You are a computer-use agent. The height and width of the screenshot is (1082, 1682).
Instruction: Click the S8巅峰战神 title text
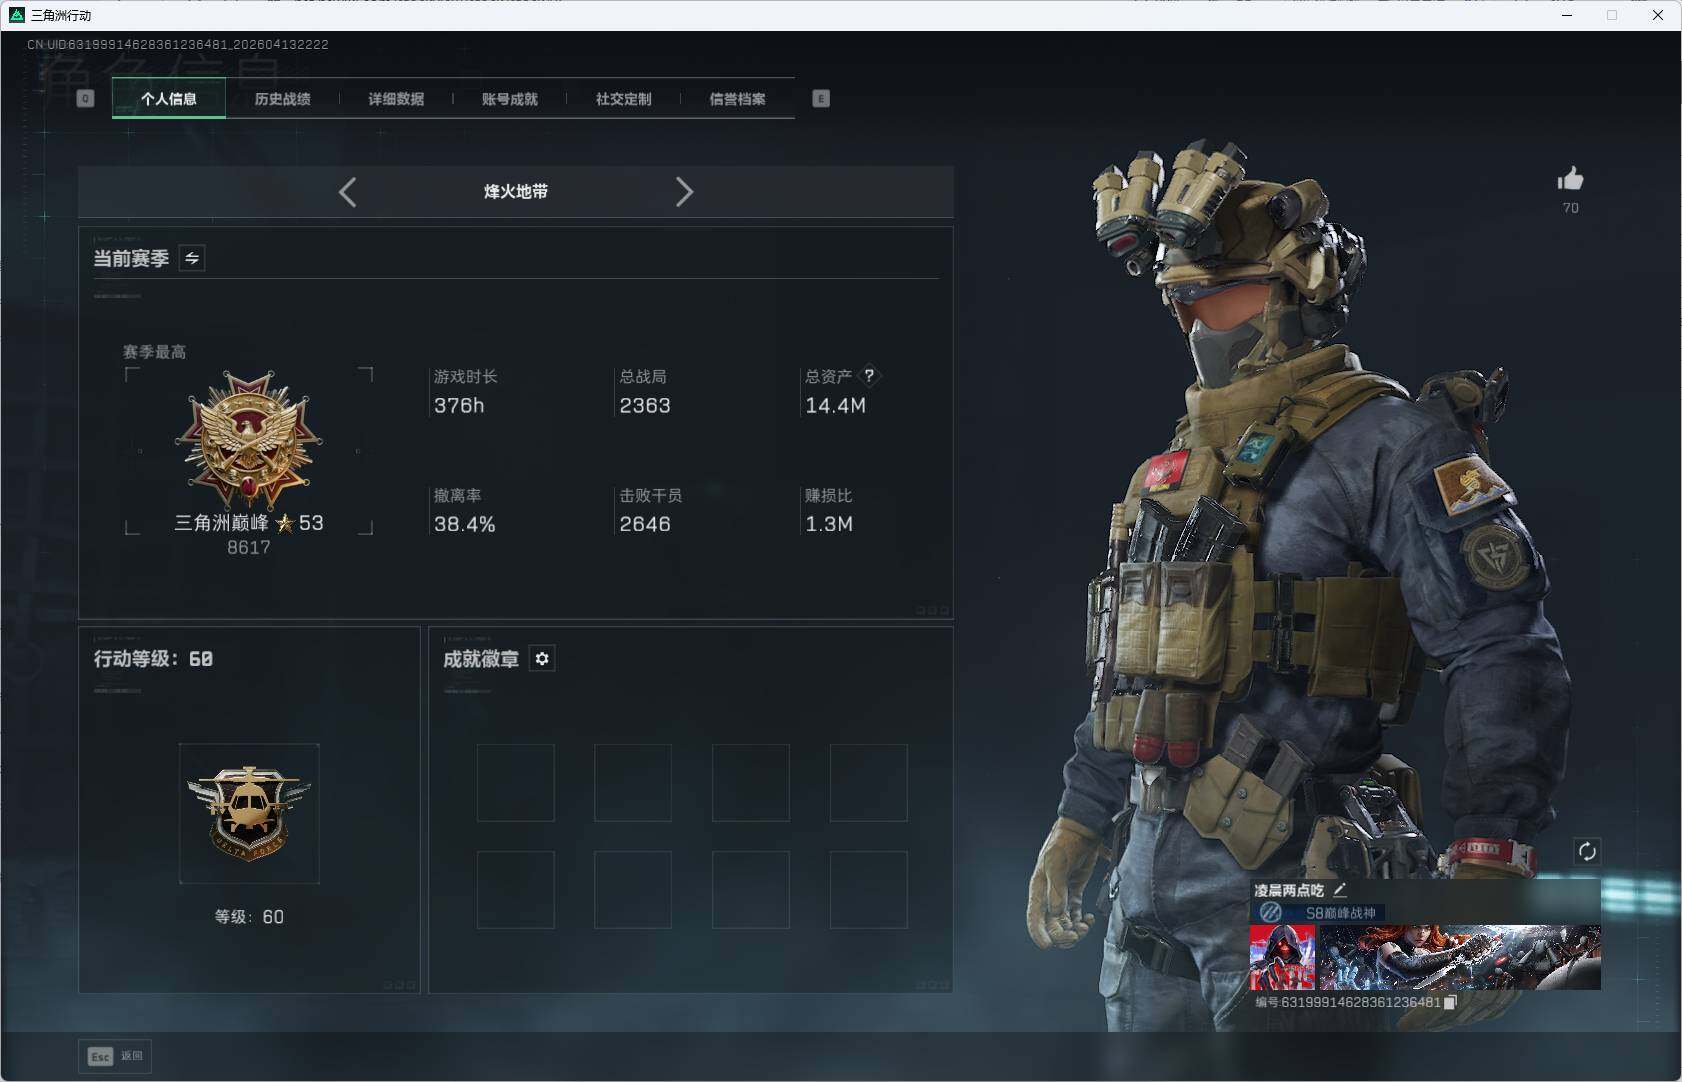[x=1341, y=913]
